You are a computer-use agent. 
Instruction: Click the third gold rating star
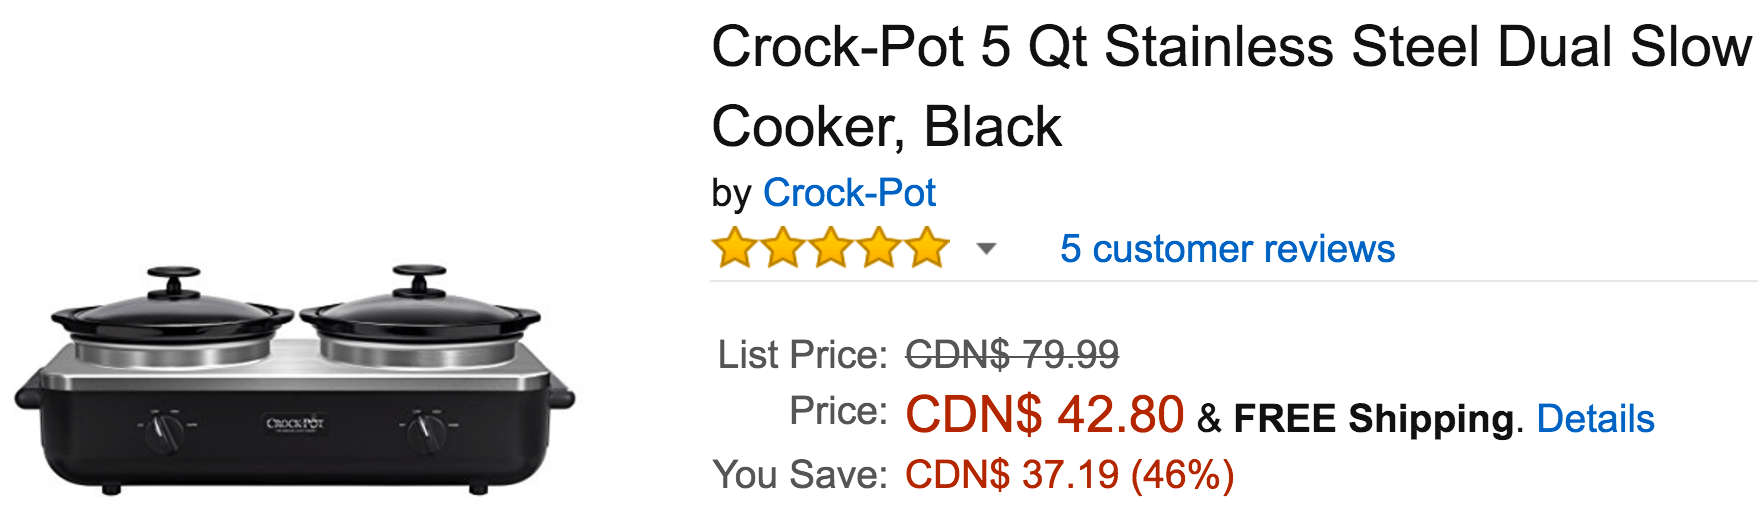coord(831,248)
